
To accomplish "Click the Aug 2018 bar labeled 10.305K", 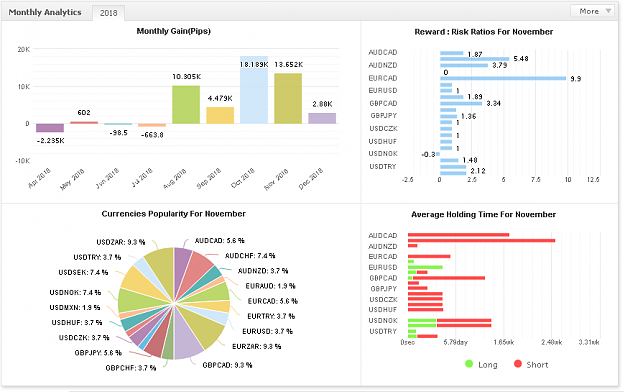I will (186, 104).
